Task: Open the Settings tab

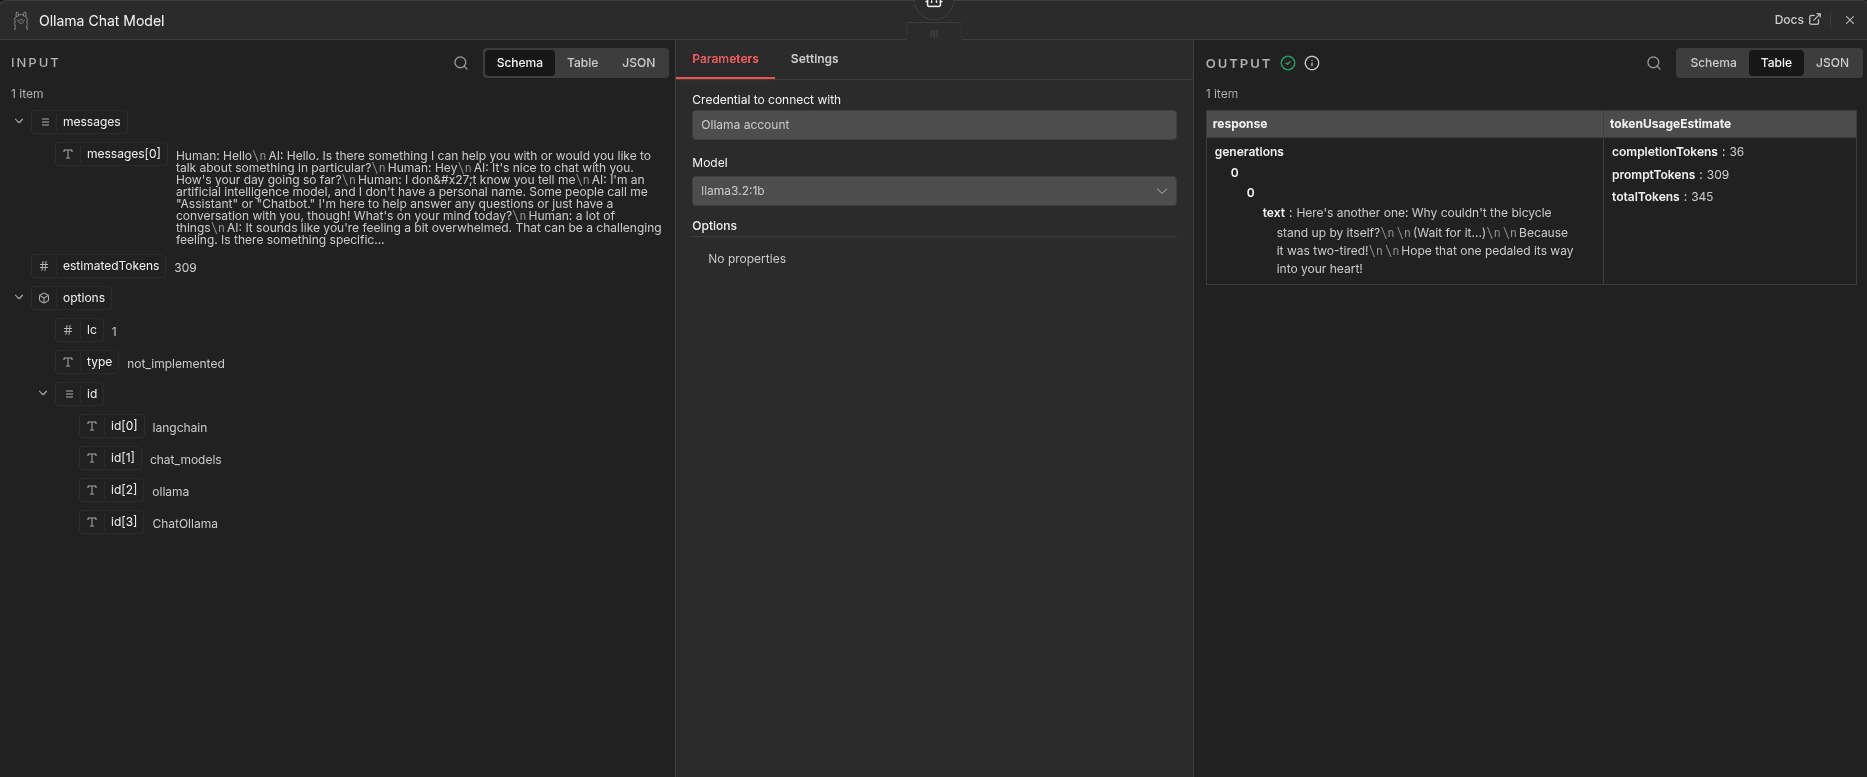Action: [814, 59]
